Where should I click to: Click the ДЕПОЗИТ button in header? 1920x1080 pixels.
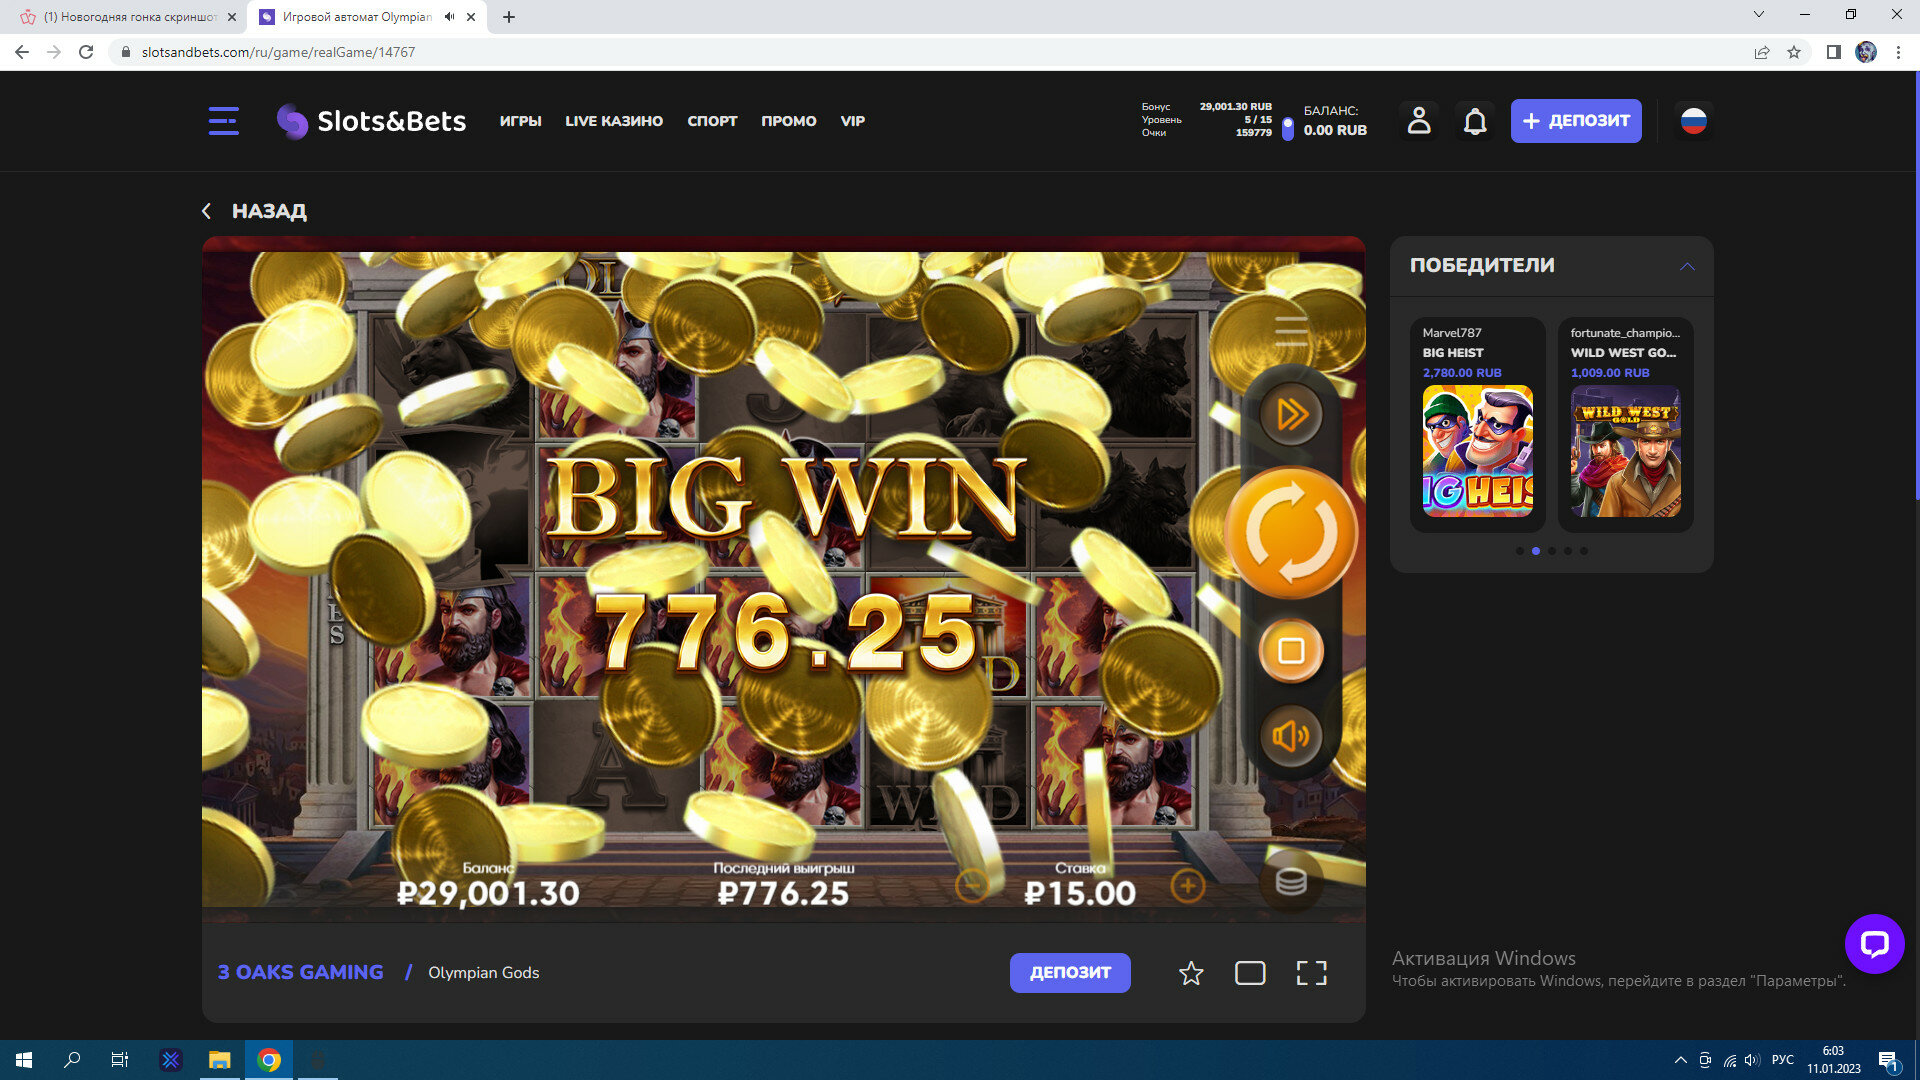(x=1575, y=121)
